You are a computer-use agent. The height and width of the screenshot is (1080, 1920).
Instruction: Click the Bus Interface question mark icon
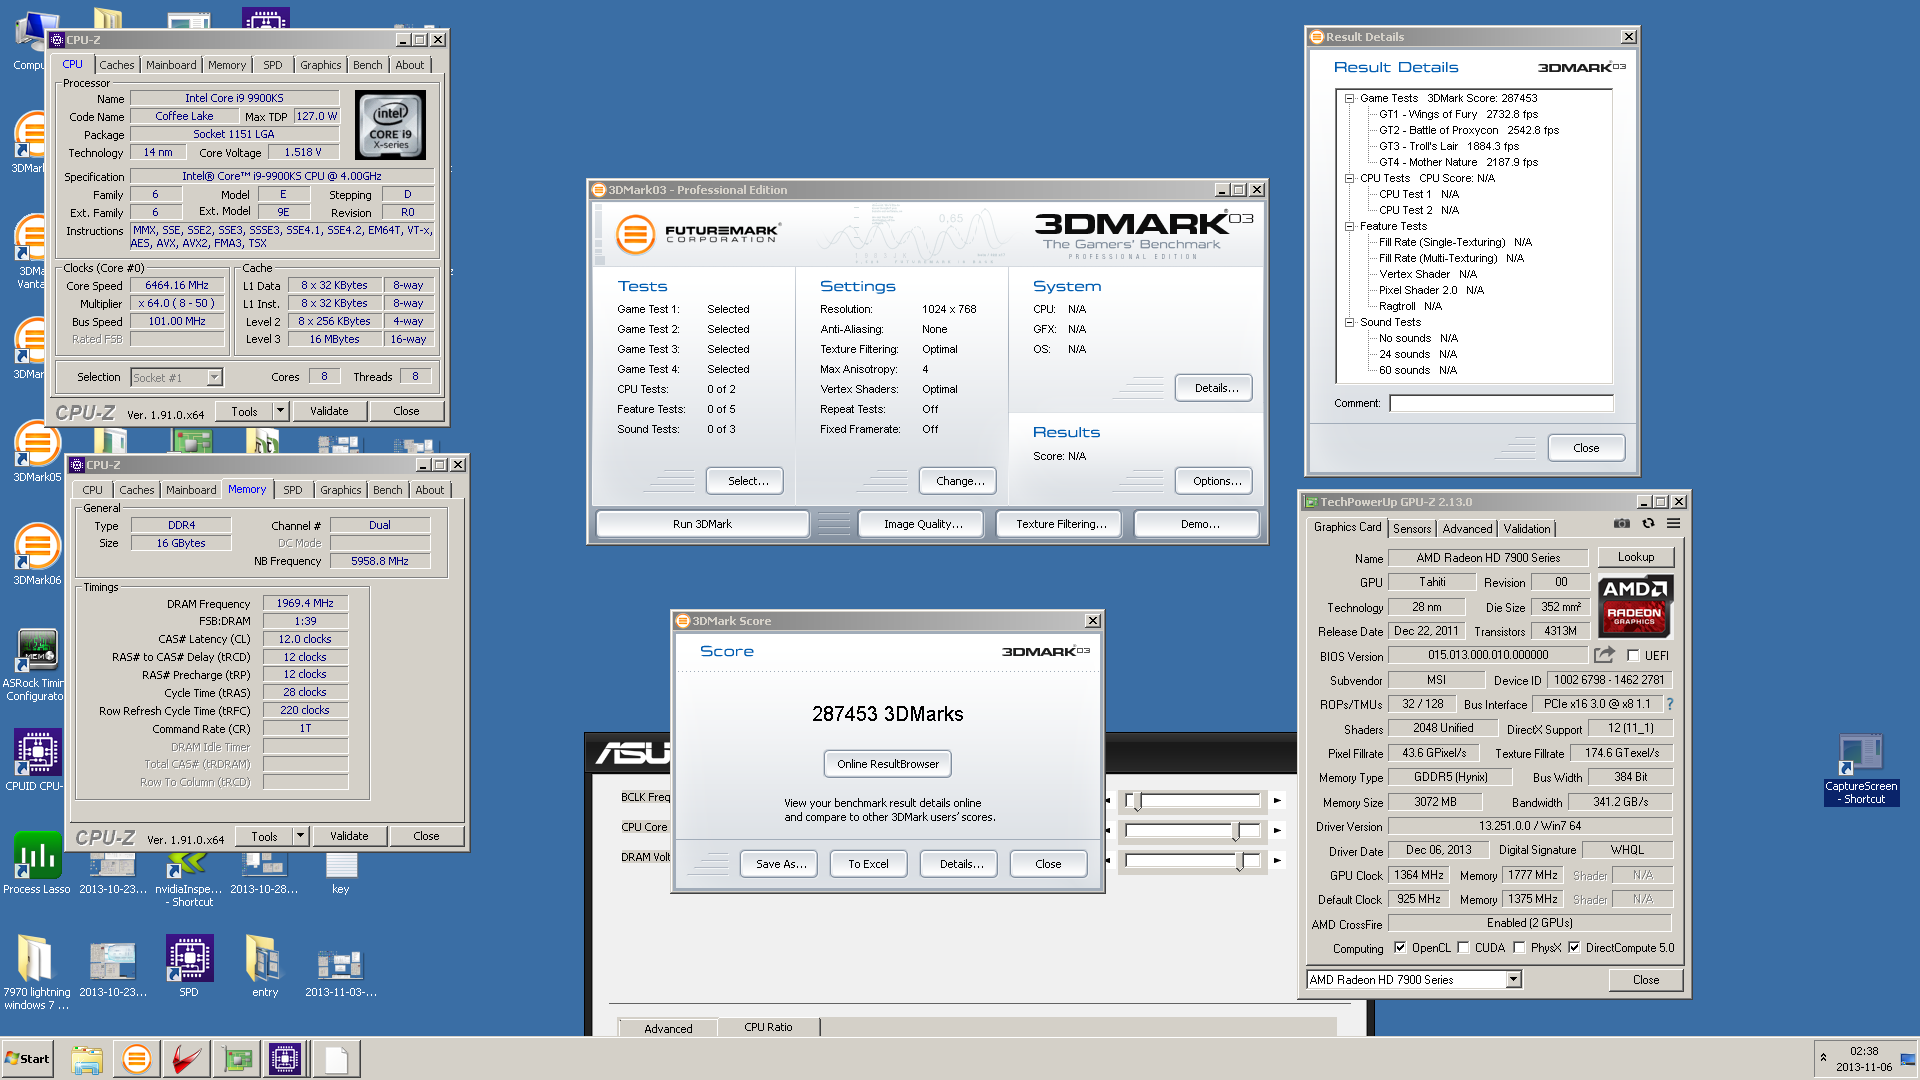coord(1670,704)
